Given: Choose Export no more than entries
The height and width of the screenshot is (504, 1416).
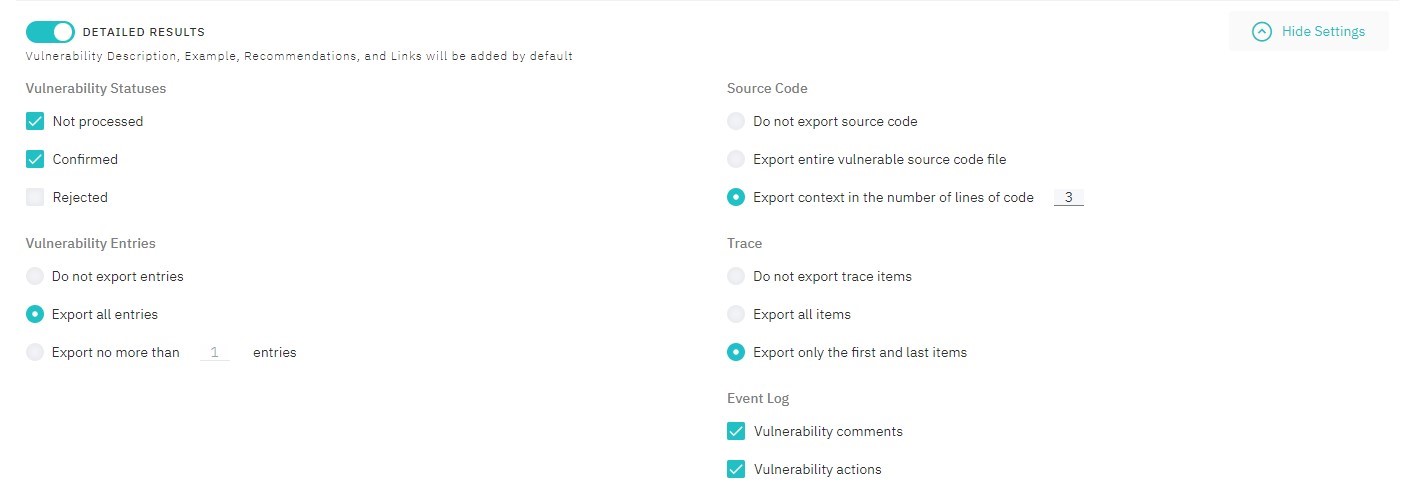Looking at the screenshot, I should pos(35,352).
